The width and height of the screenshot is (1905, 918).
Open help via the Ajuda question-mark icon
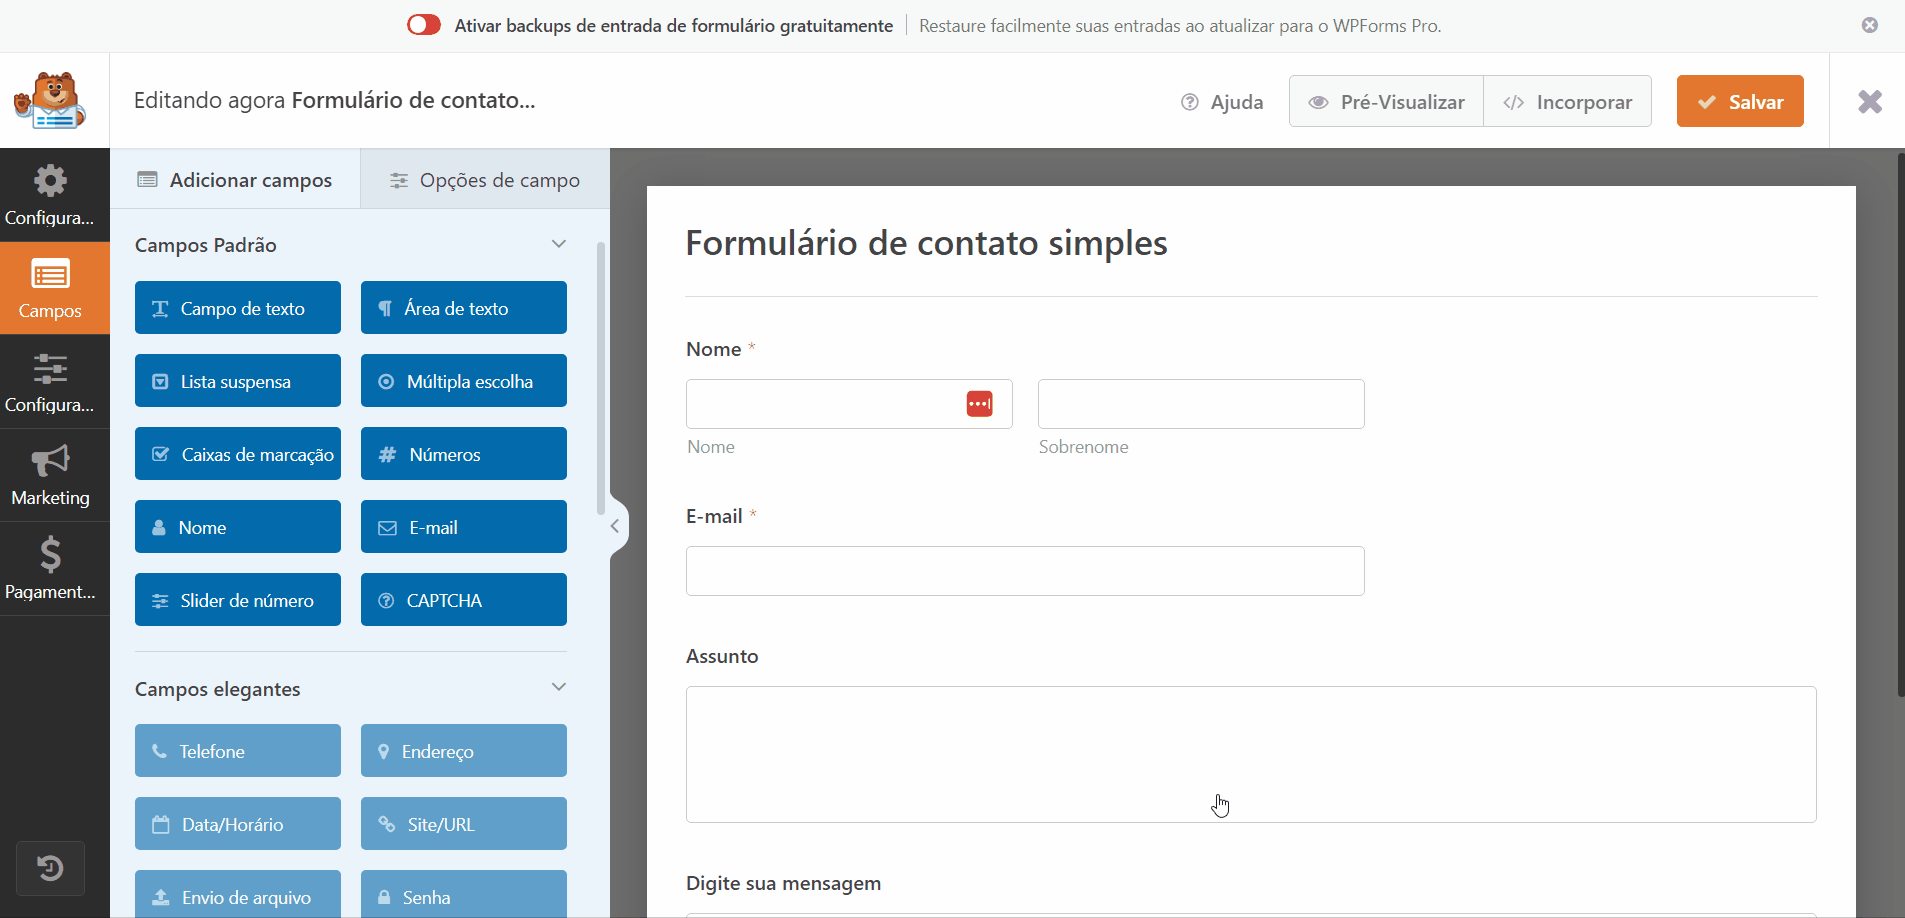pos(1191,101)
